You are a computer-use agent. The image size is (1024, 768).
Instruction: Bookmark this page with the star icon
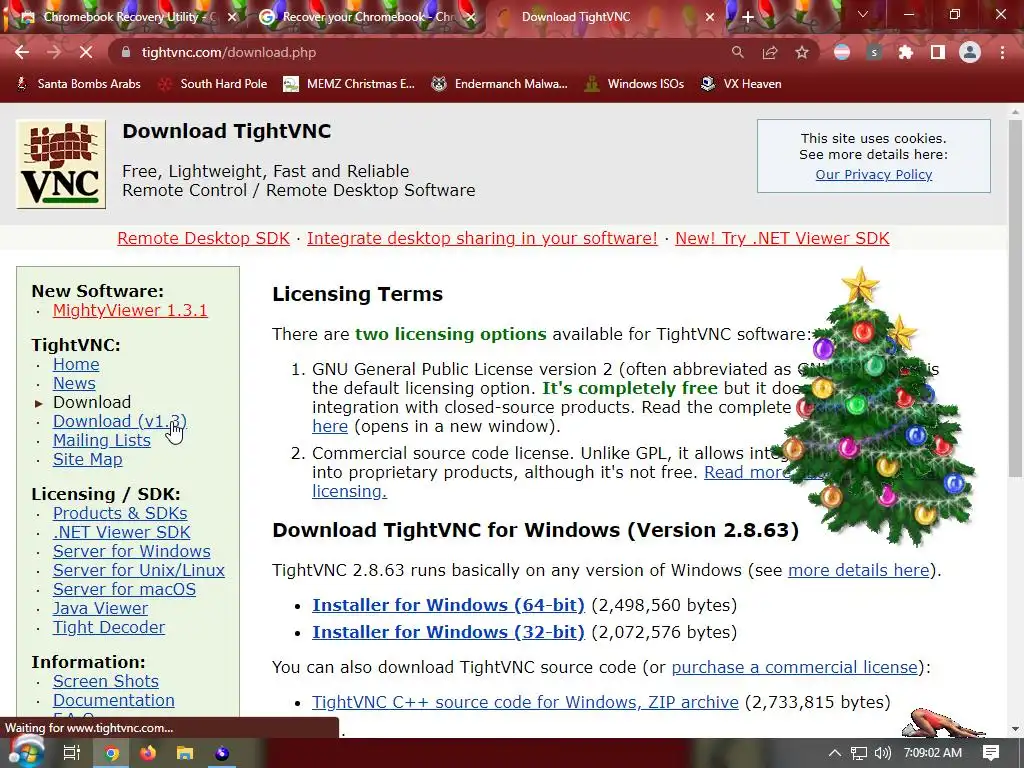(x=802, y=52)
